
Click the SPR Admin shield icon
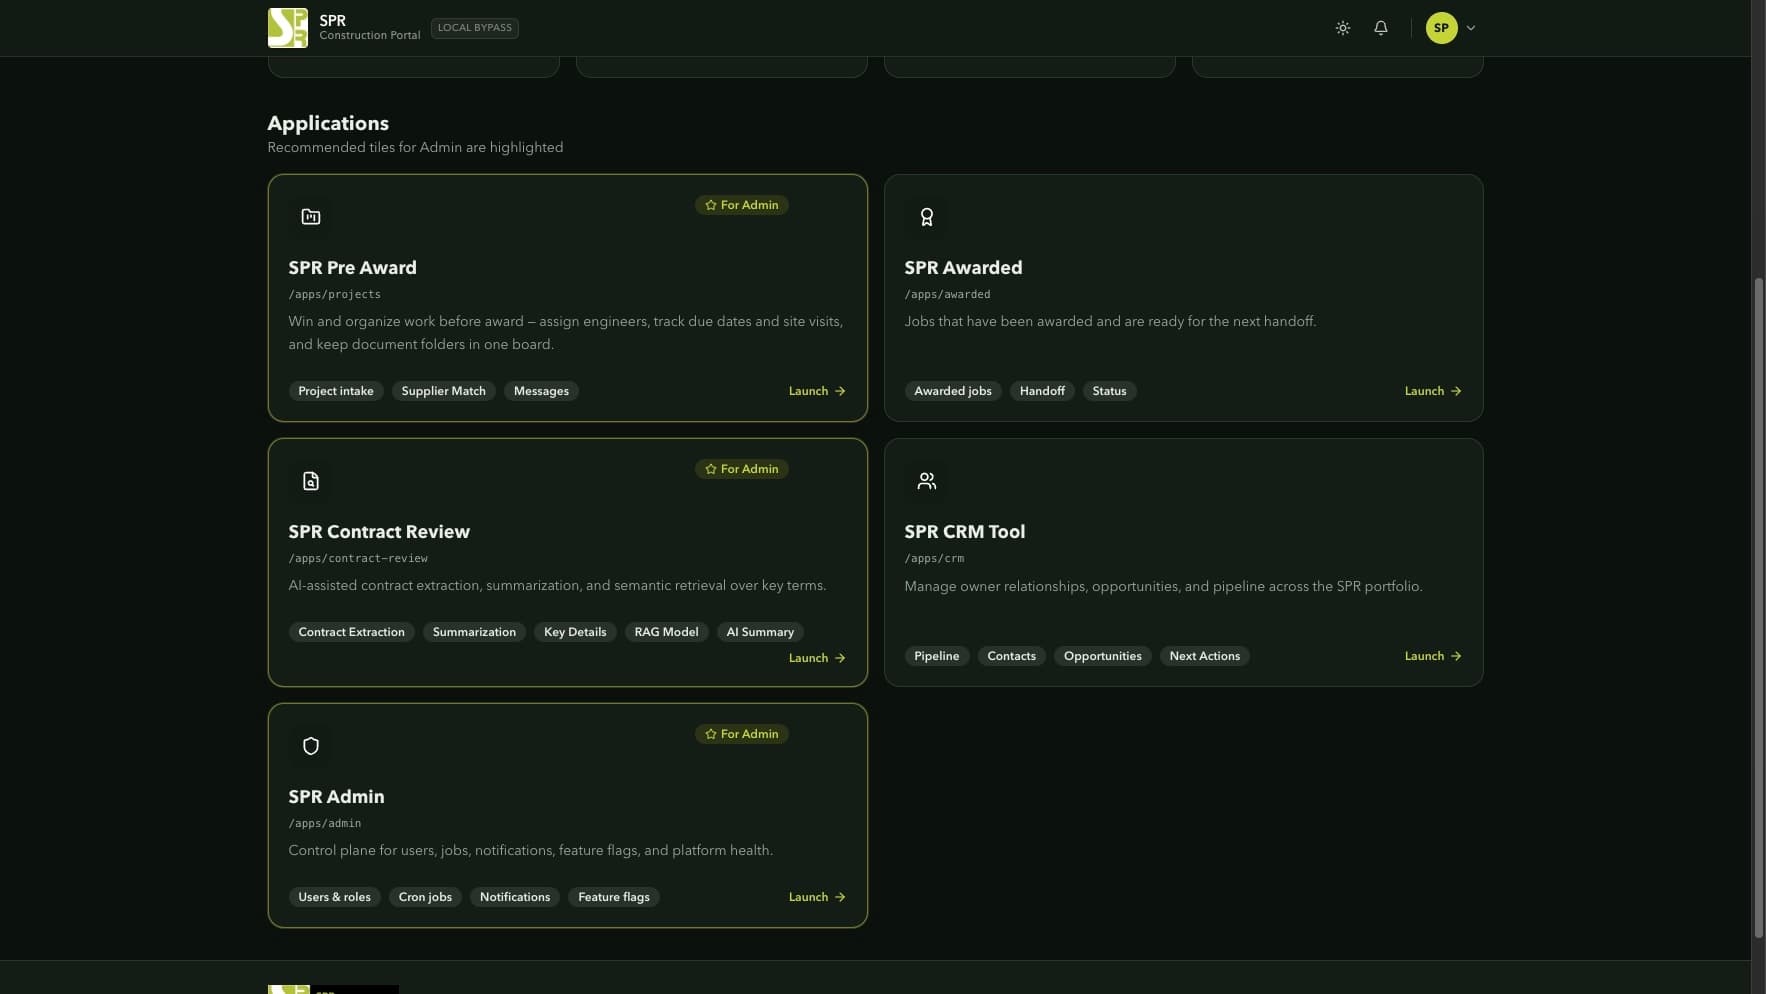point(311,746)
